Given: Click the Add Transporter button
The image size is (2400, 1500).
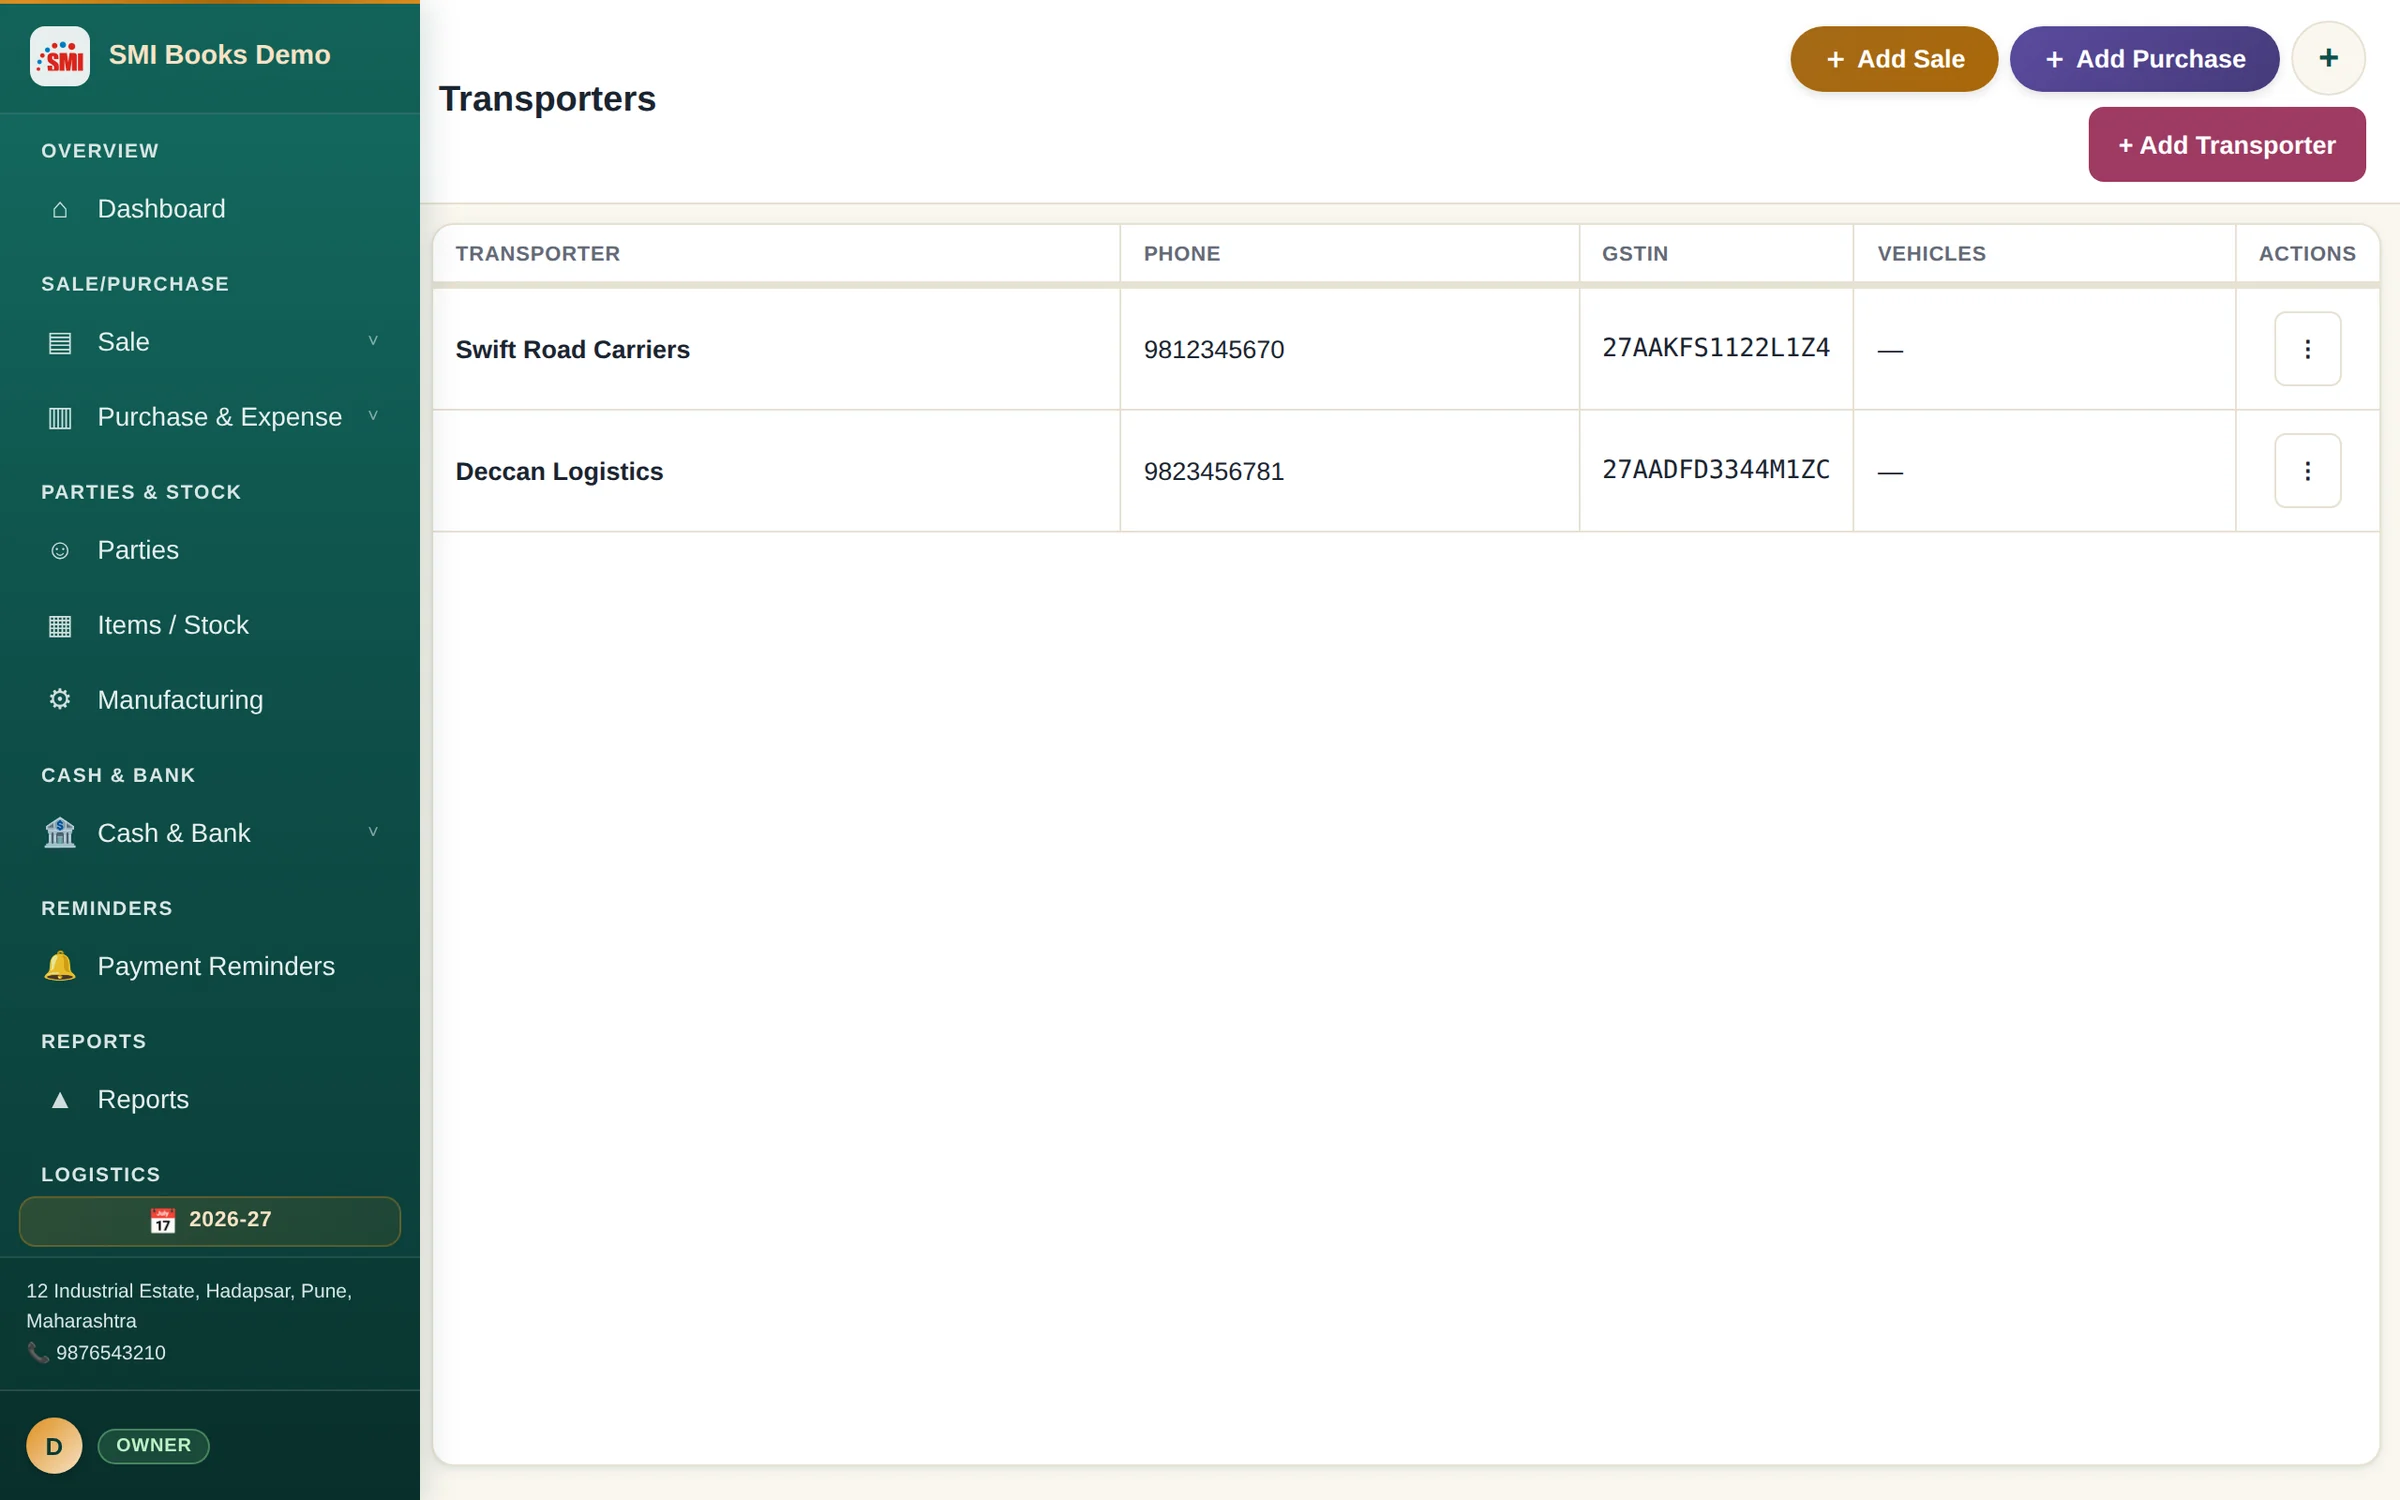Looking at the screenshot, I should point(2226,145).
